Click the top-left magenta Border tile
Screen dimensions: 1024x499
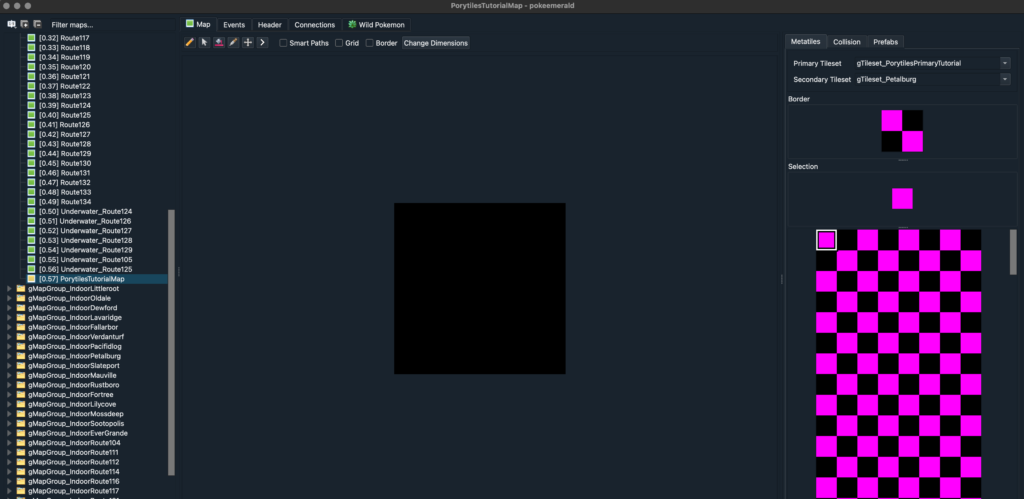(891, 120)
